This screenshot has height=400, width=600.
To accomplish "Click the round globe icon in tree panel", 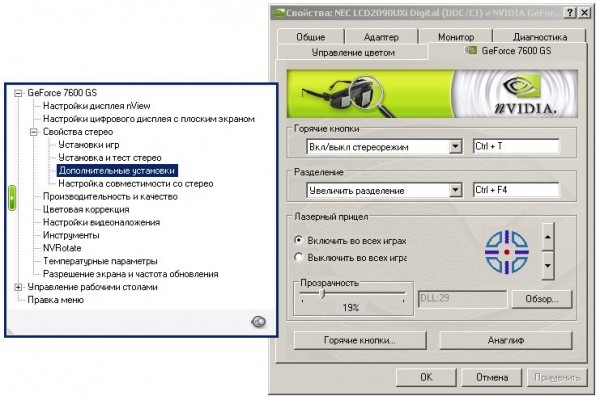I will (259, 322).
